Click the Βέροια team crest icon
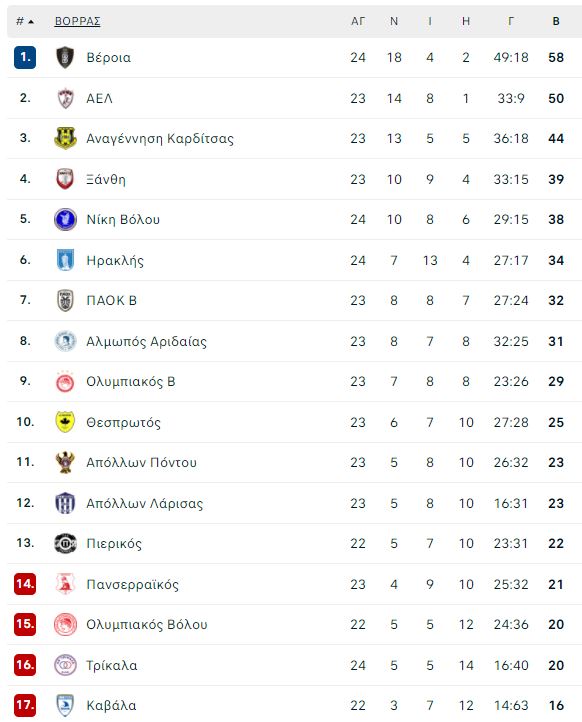The width and height of the screenshot is (582, 722). point(65,58)
